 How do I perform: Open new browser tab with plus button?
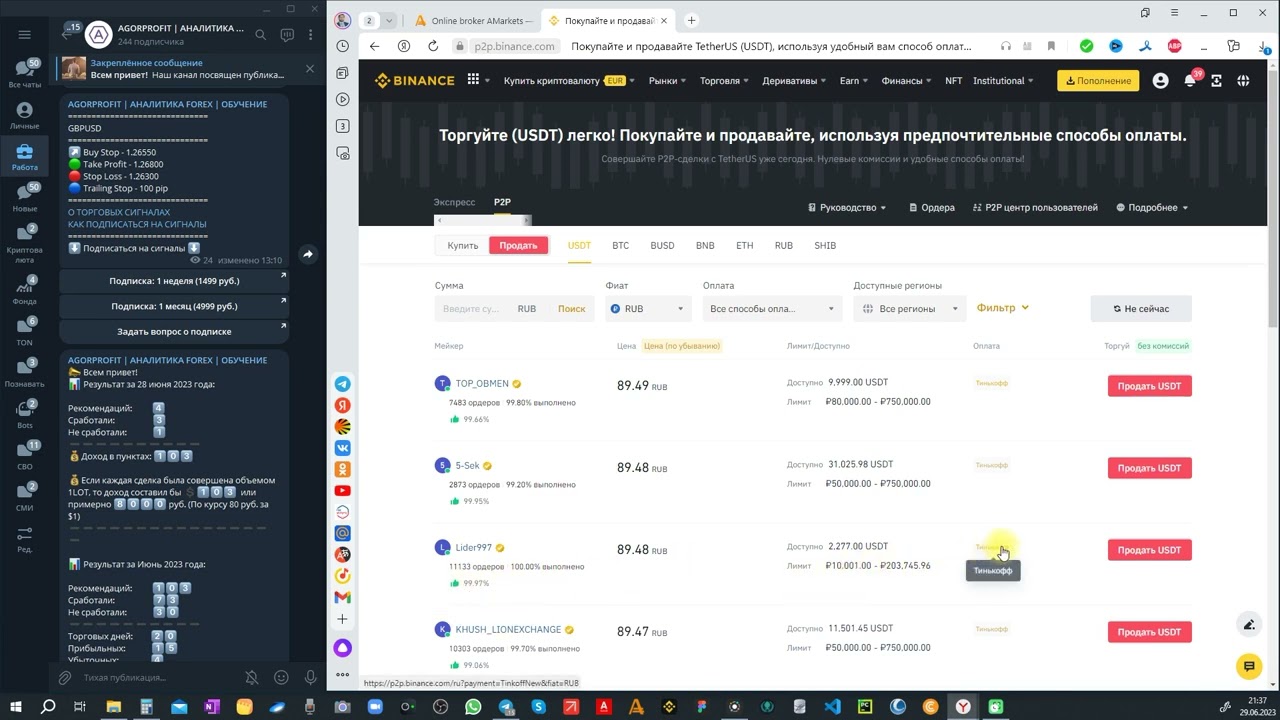click(691, 20)
